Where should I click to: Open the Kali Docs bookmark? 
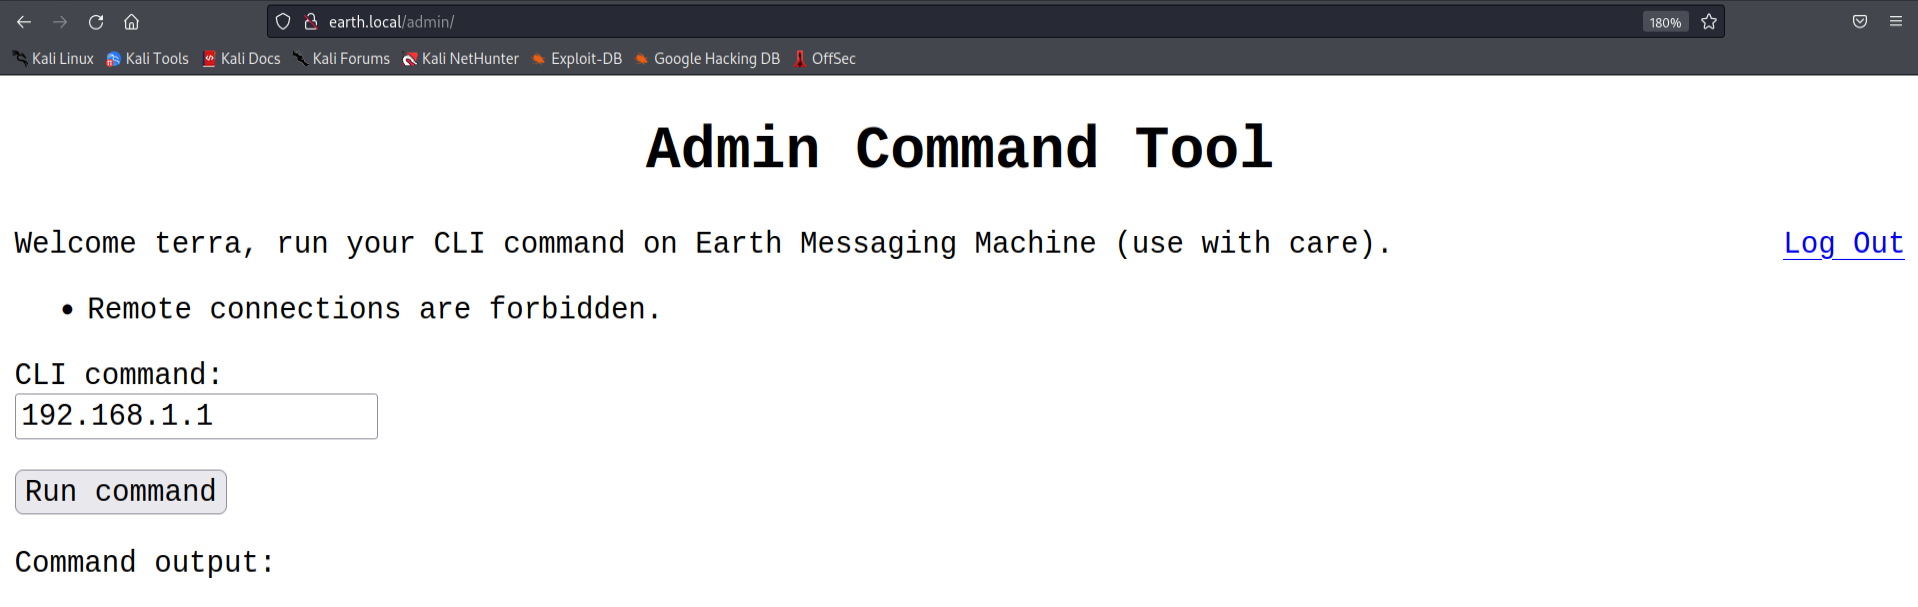click(x=242, y=59)
